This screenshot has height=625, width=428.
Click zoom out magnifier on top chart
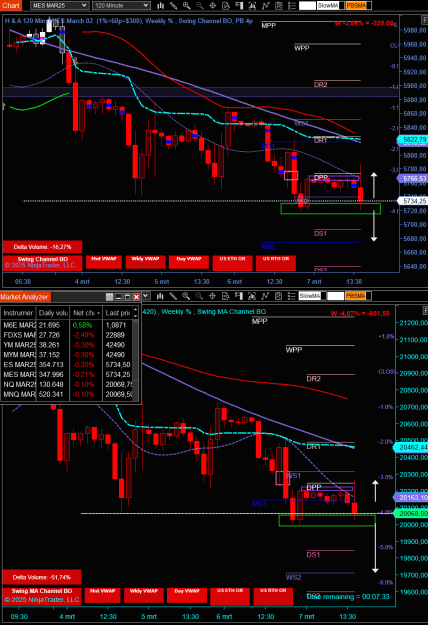point(200,6)
